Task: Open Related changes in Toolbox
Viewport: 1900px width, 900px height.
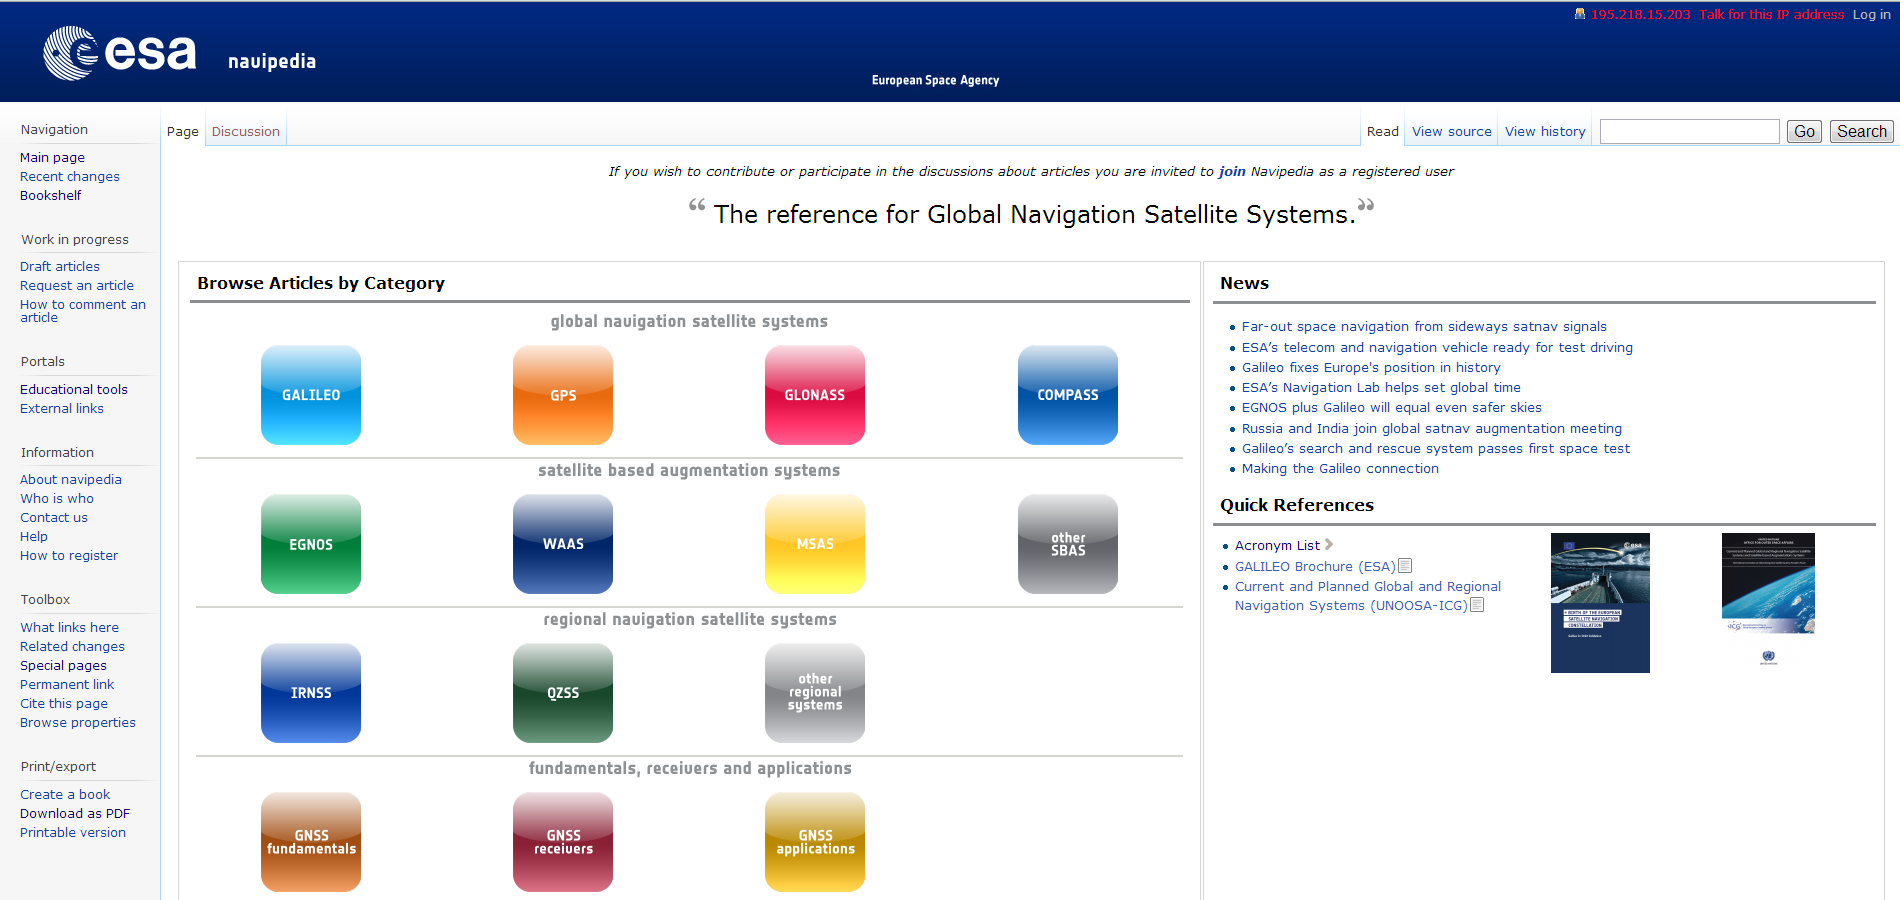Action: click(x=73, y=646)
